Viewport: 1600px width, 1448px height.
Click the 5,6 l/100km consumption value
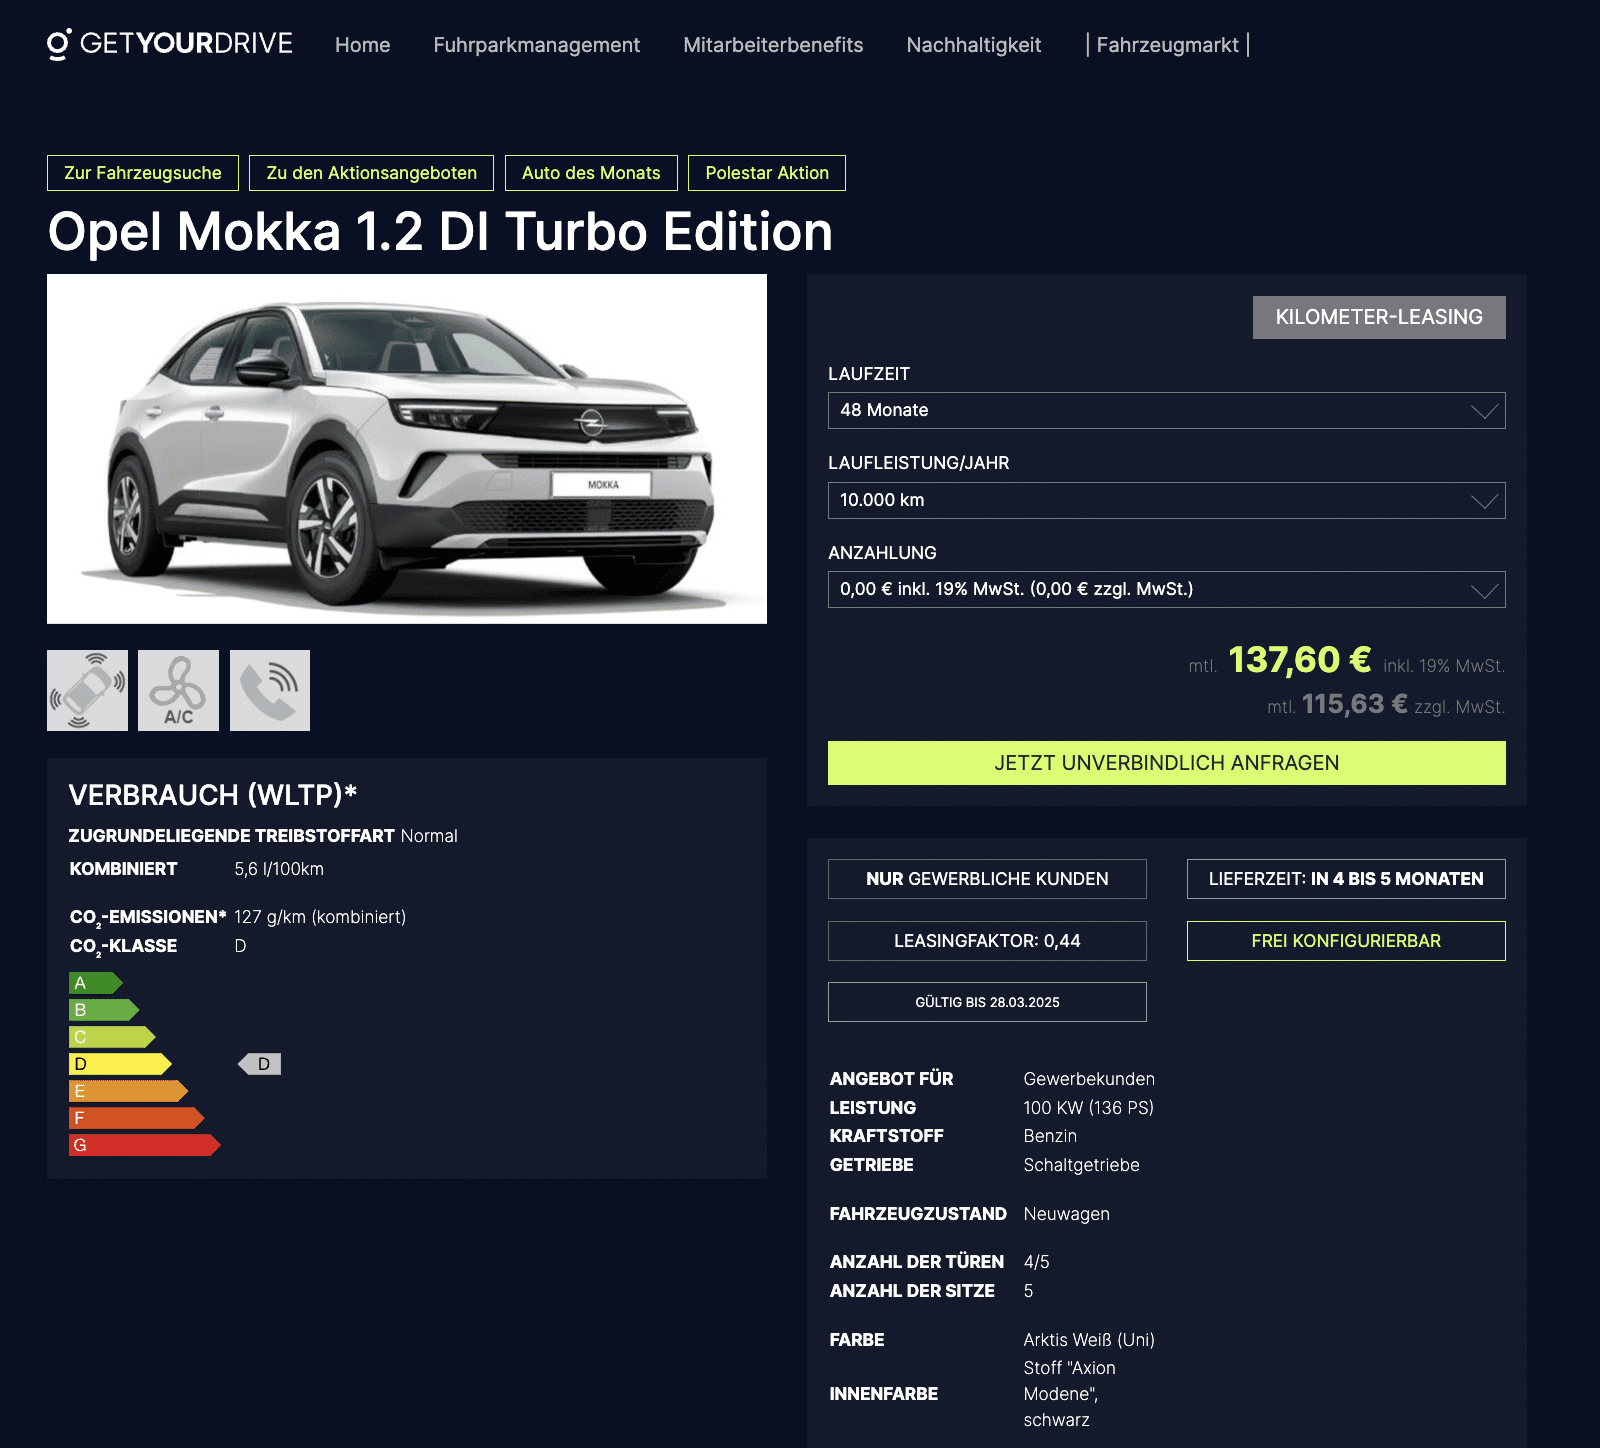(x=279, y=869)
